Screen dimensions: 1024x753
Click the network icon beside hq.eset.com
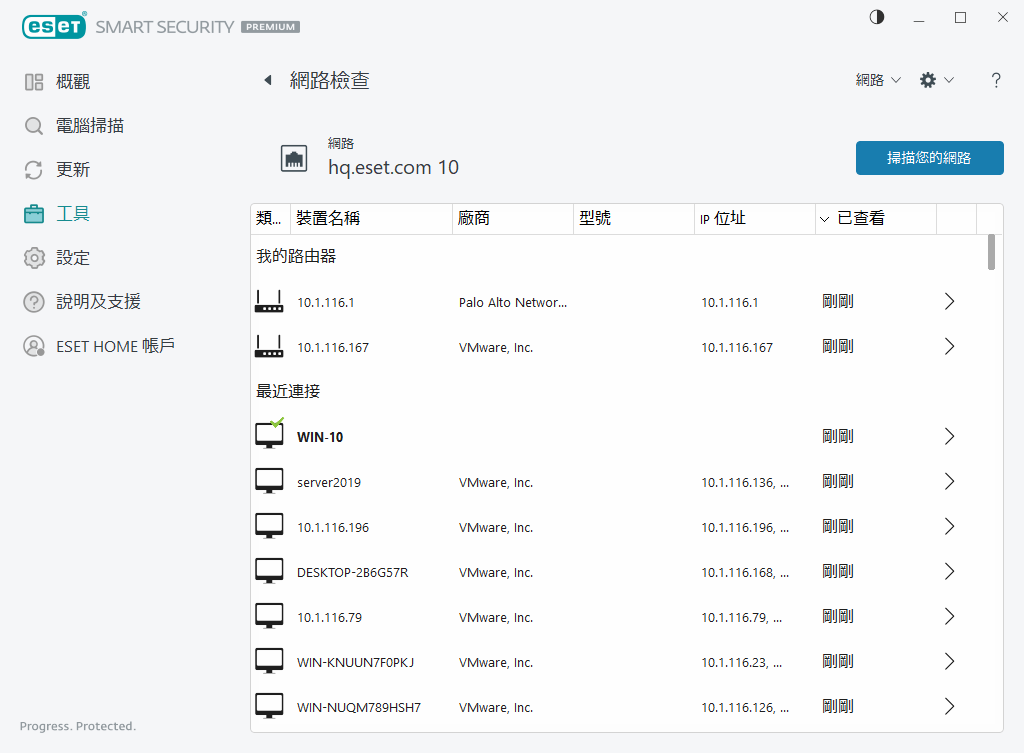(x=294, y=157)
